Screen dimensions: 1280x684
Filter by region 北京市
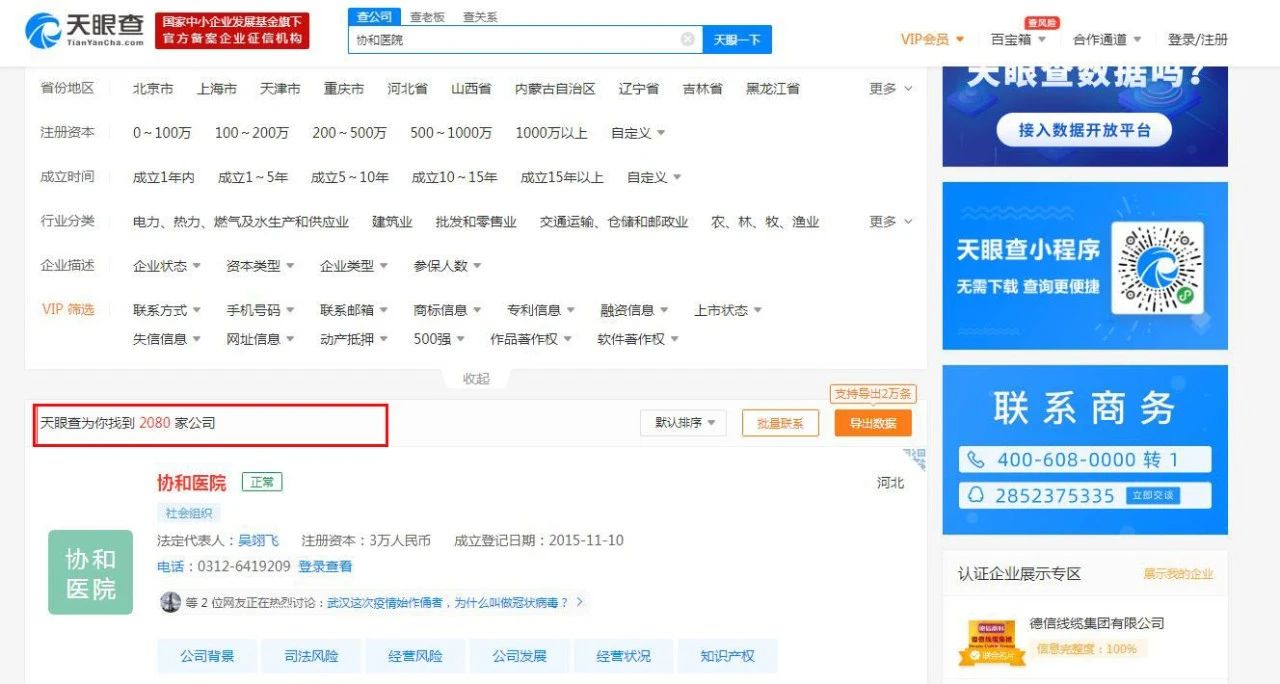[x=153, y=88]
